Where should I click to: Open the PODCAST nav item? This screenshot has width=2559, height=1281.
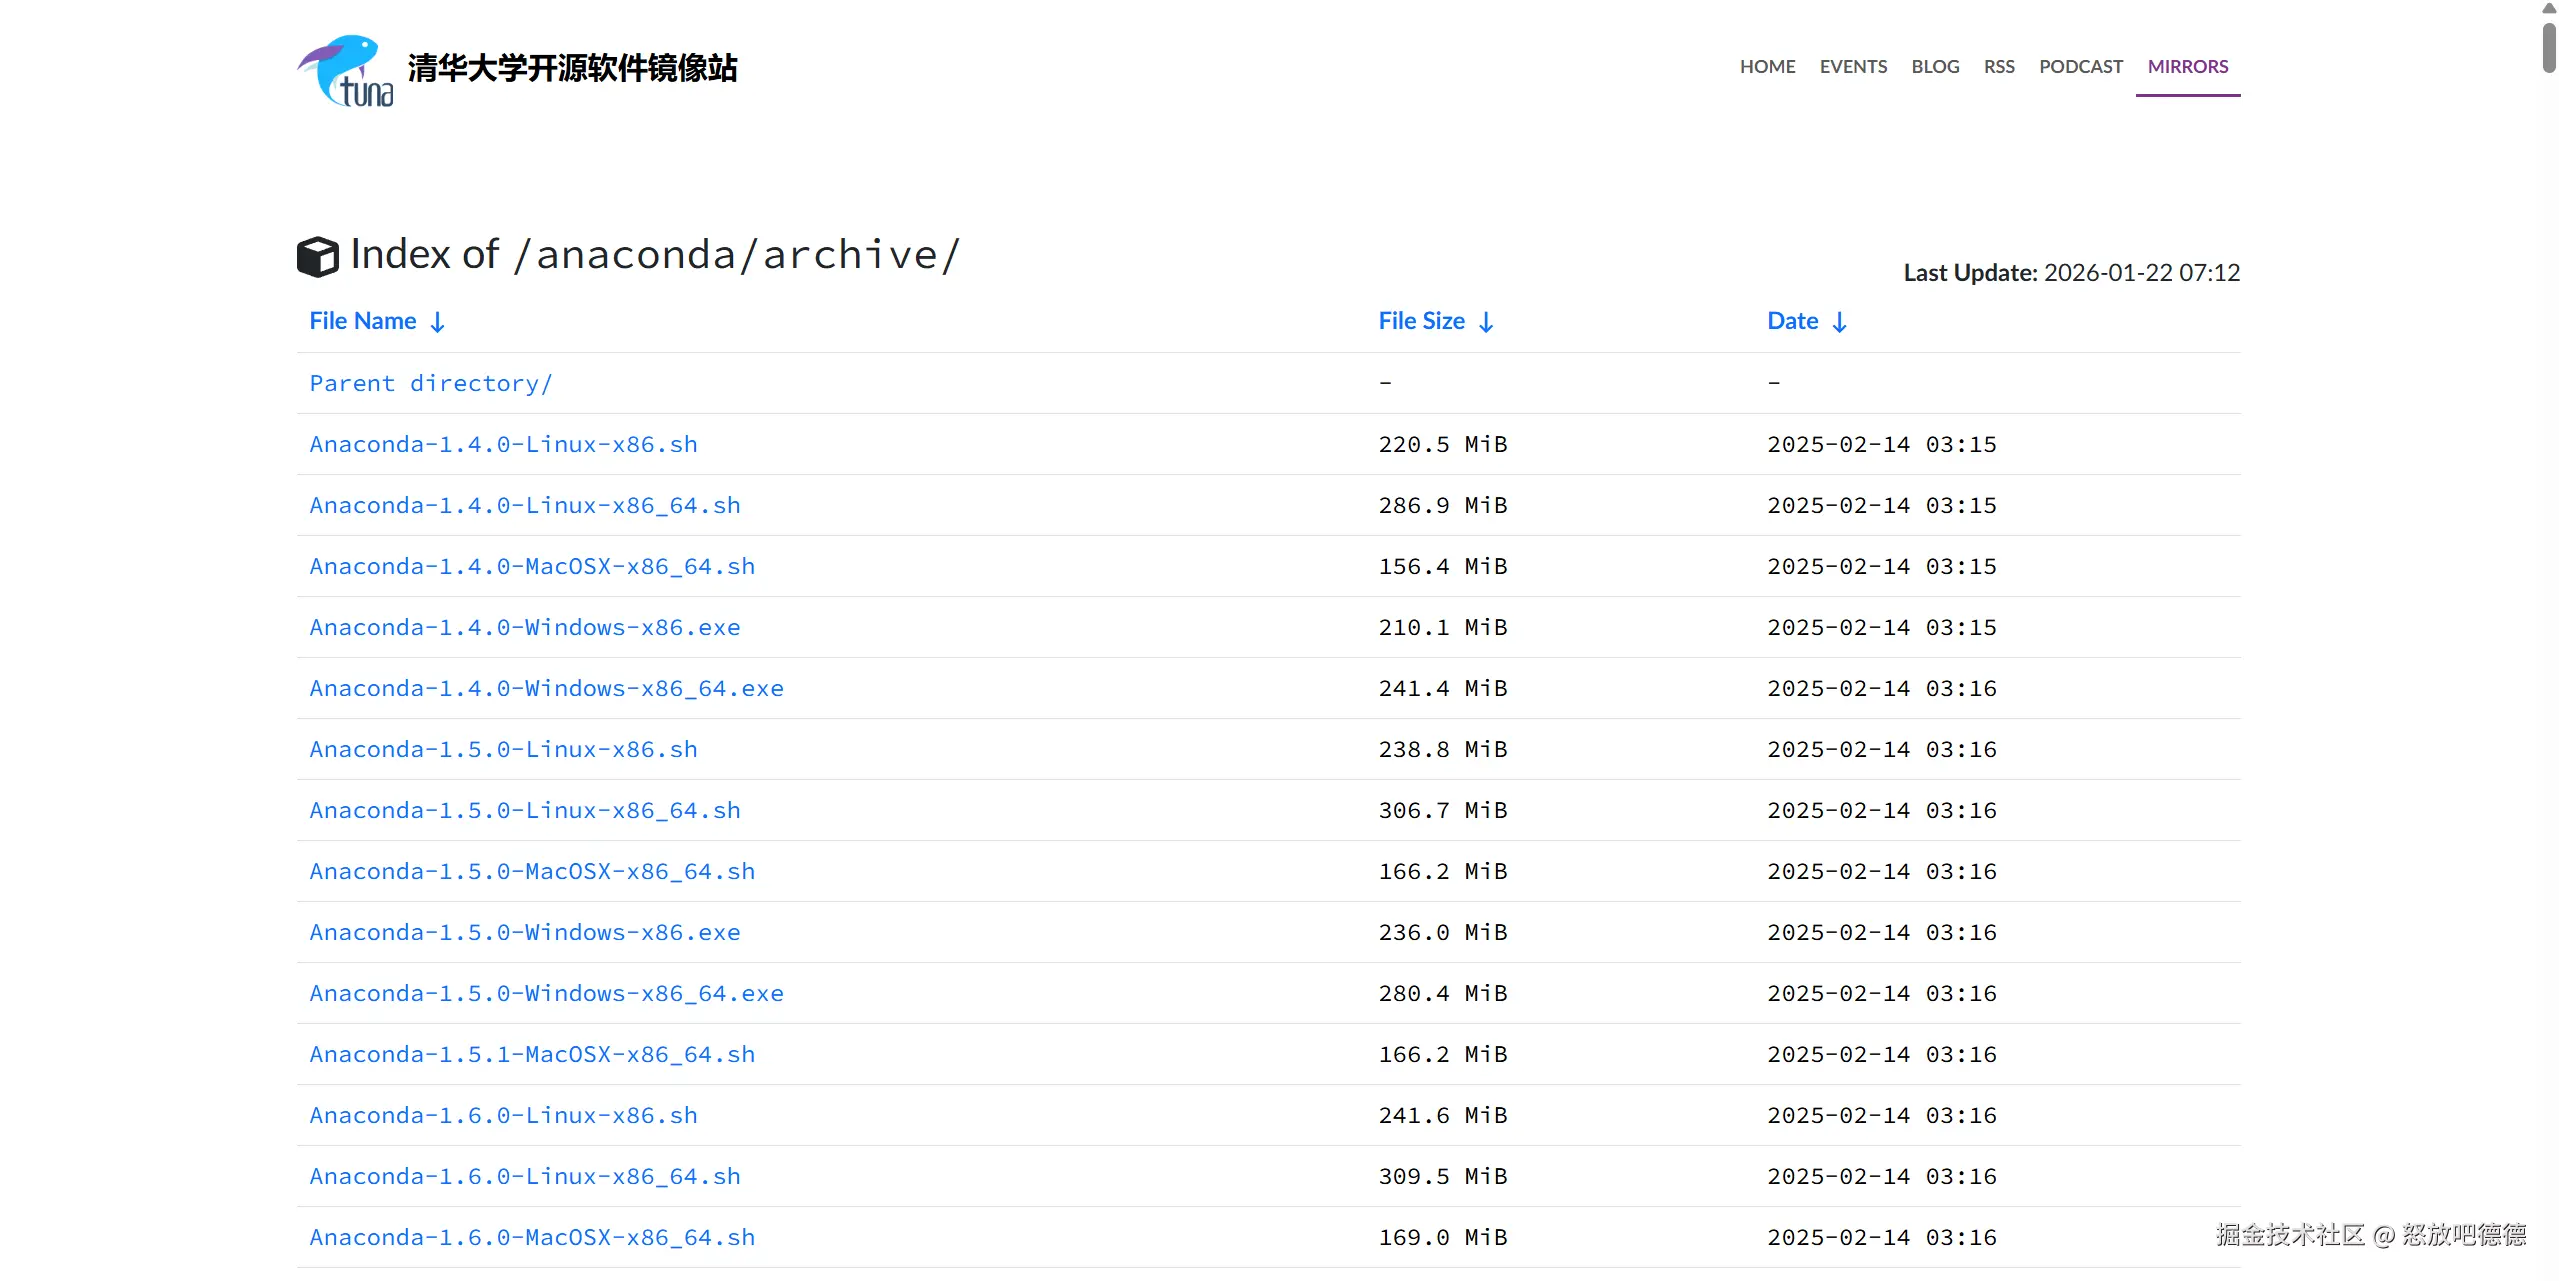(2080, 67)
